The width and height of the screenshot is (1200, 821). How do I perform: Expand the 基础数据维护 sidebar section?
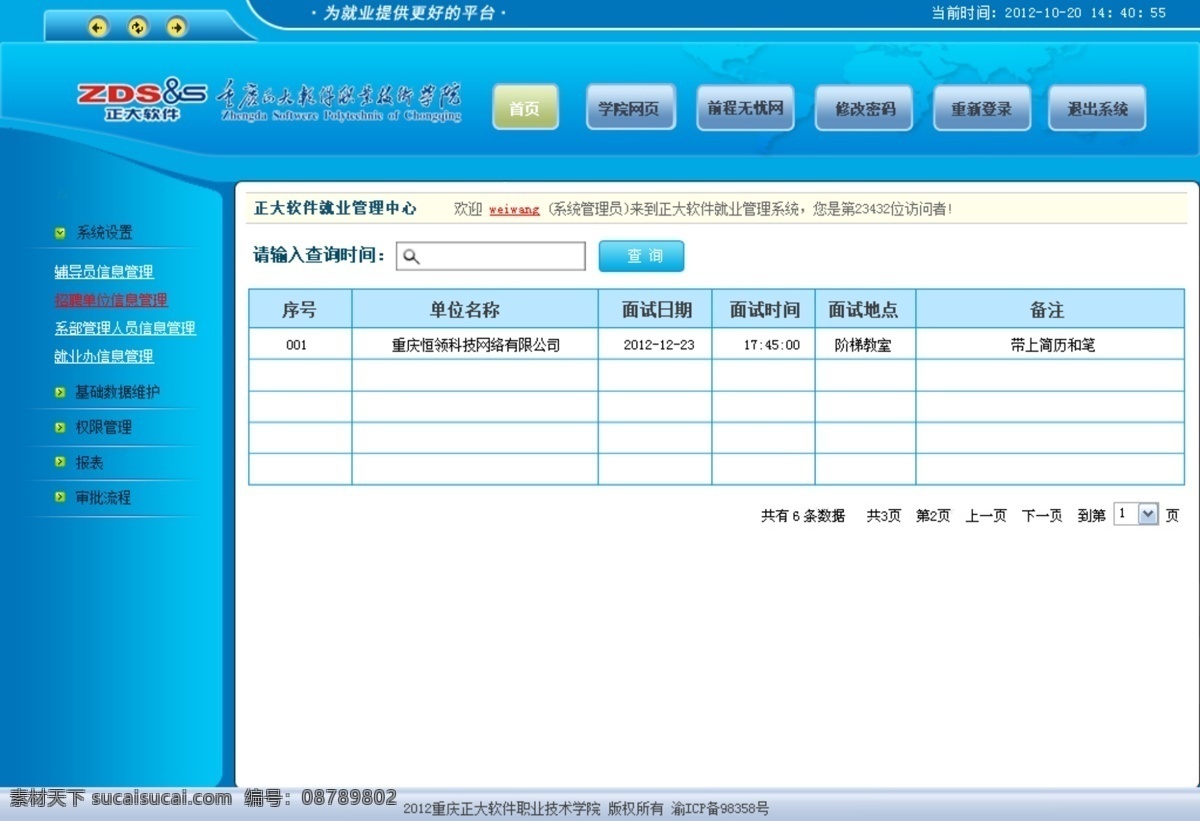pos(117,392)
